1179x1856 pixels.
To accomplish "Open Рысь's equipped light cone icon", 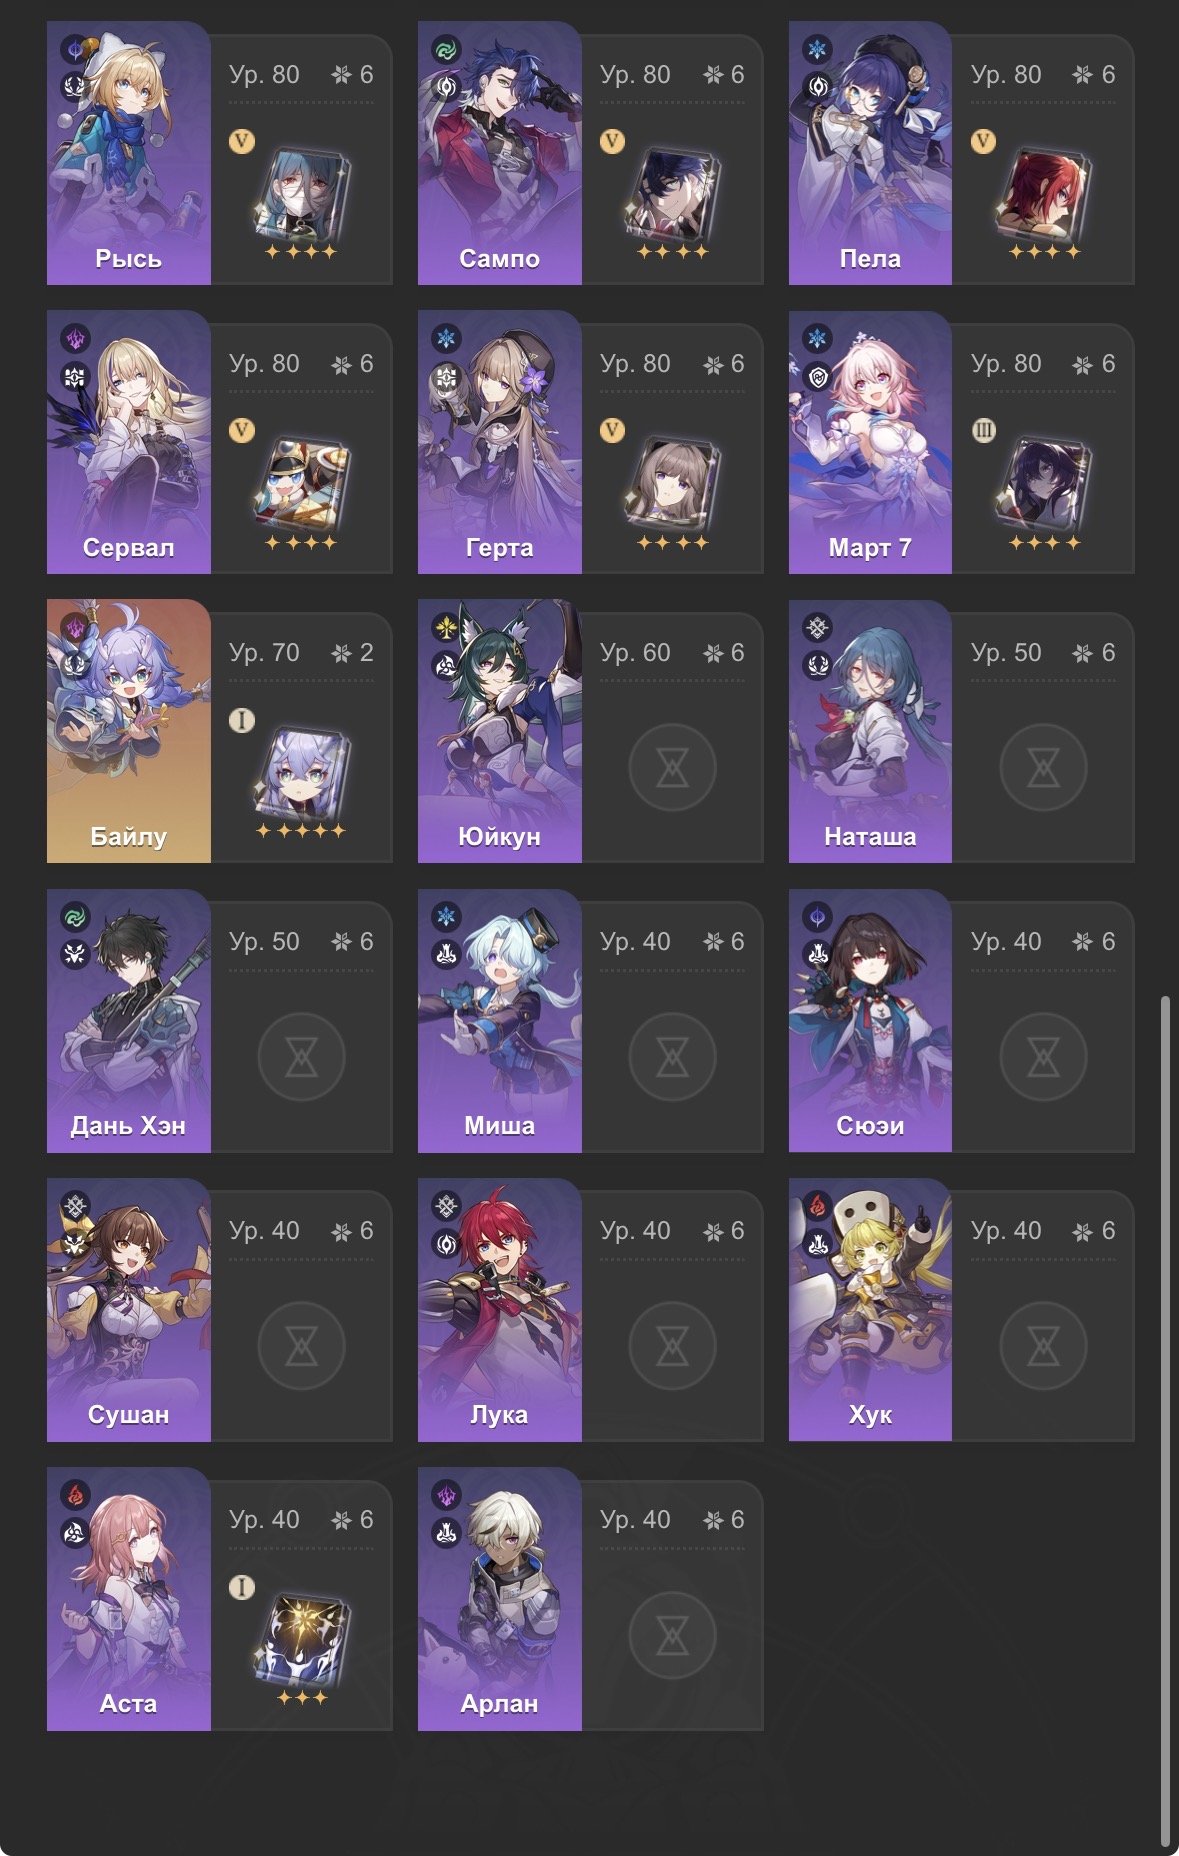I will 302,193.
